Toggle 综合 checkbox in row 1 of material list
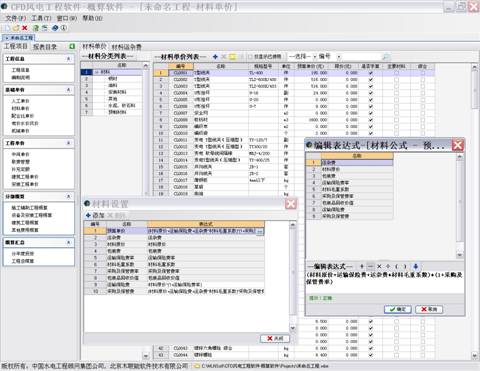 (423, 73)
